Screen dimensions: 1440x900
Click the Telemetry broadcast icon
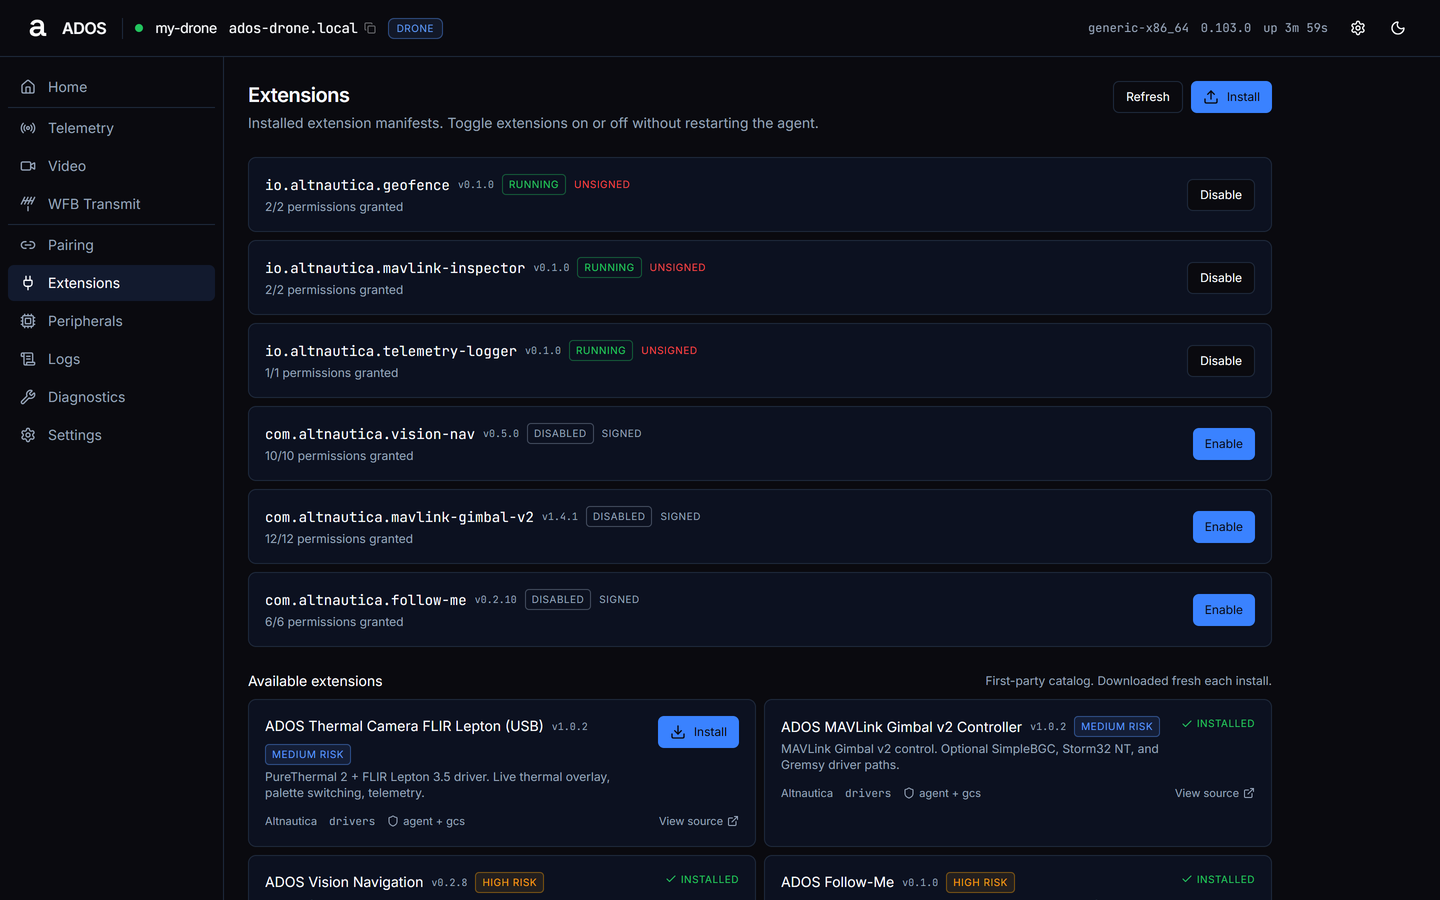click(x=28, y=128)
